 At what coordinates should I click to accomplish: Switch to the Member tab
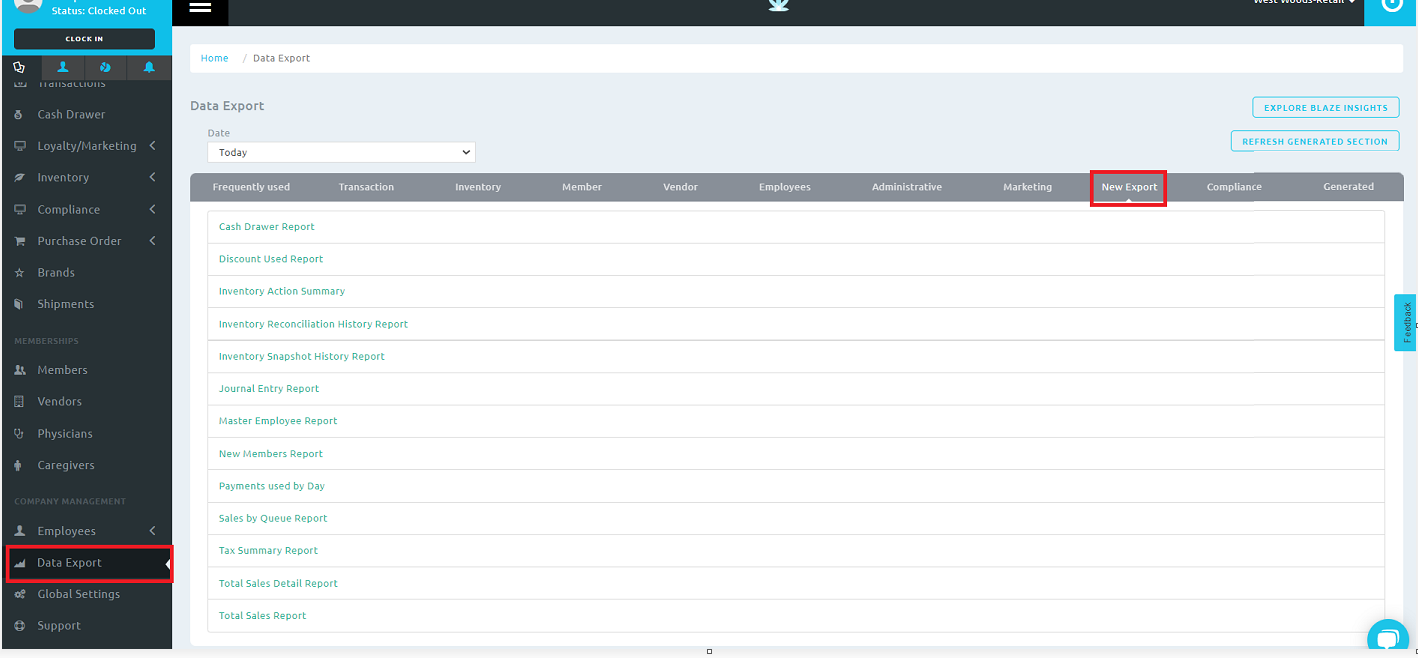(x=582, y=187)
